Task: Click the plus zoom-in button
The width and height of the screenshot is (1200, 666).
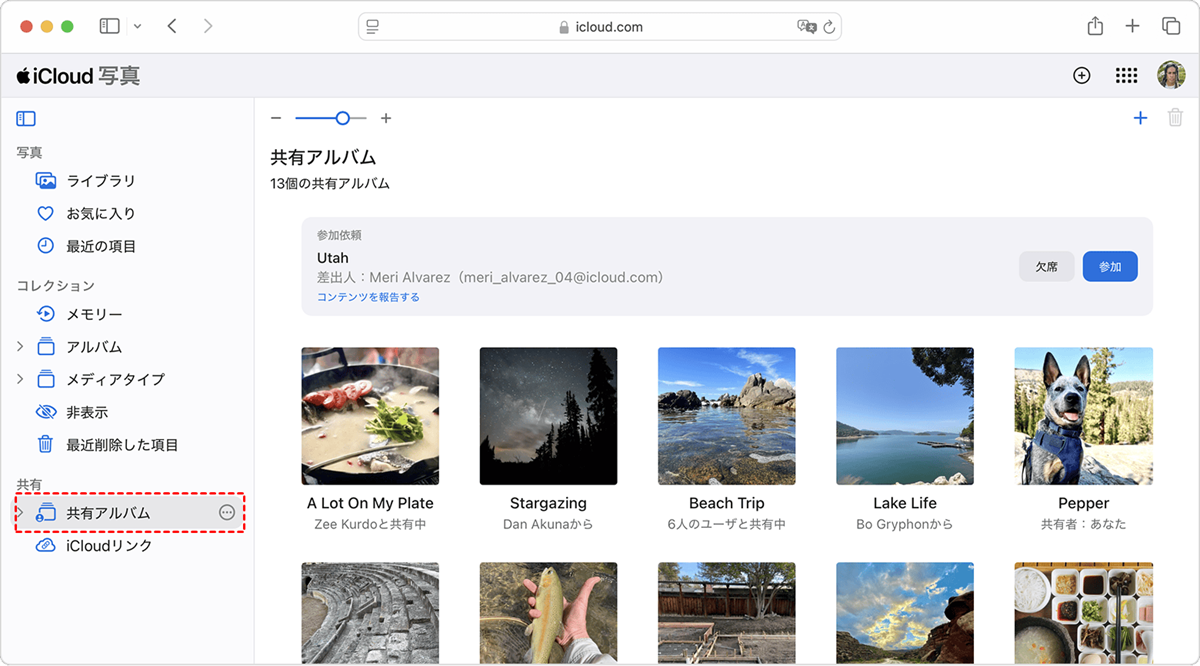Action: pos(386,118)
